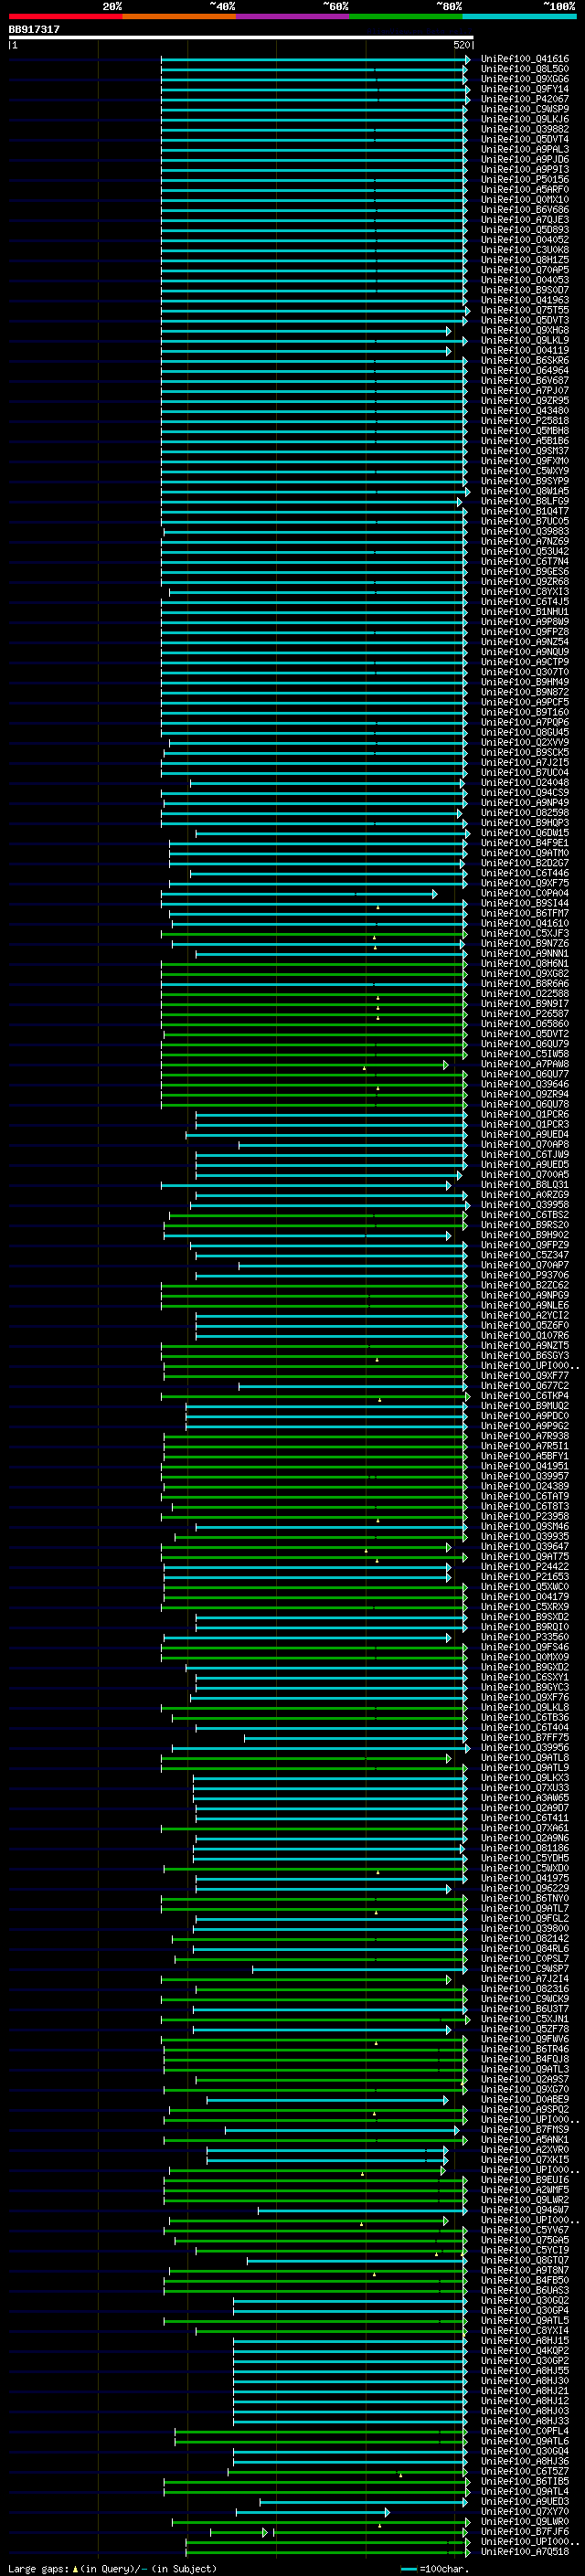The image size is (585, 2576).
Task: Click the white query sequence ruler bar
Action: pos(241,37)
